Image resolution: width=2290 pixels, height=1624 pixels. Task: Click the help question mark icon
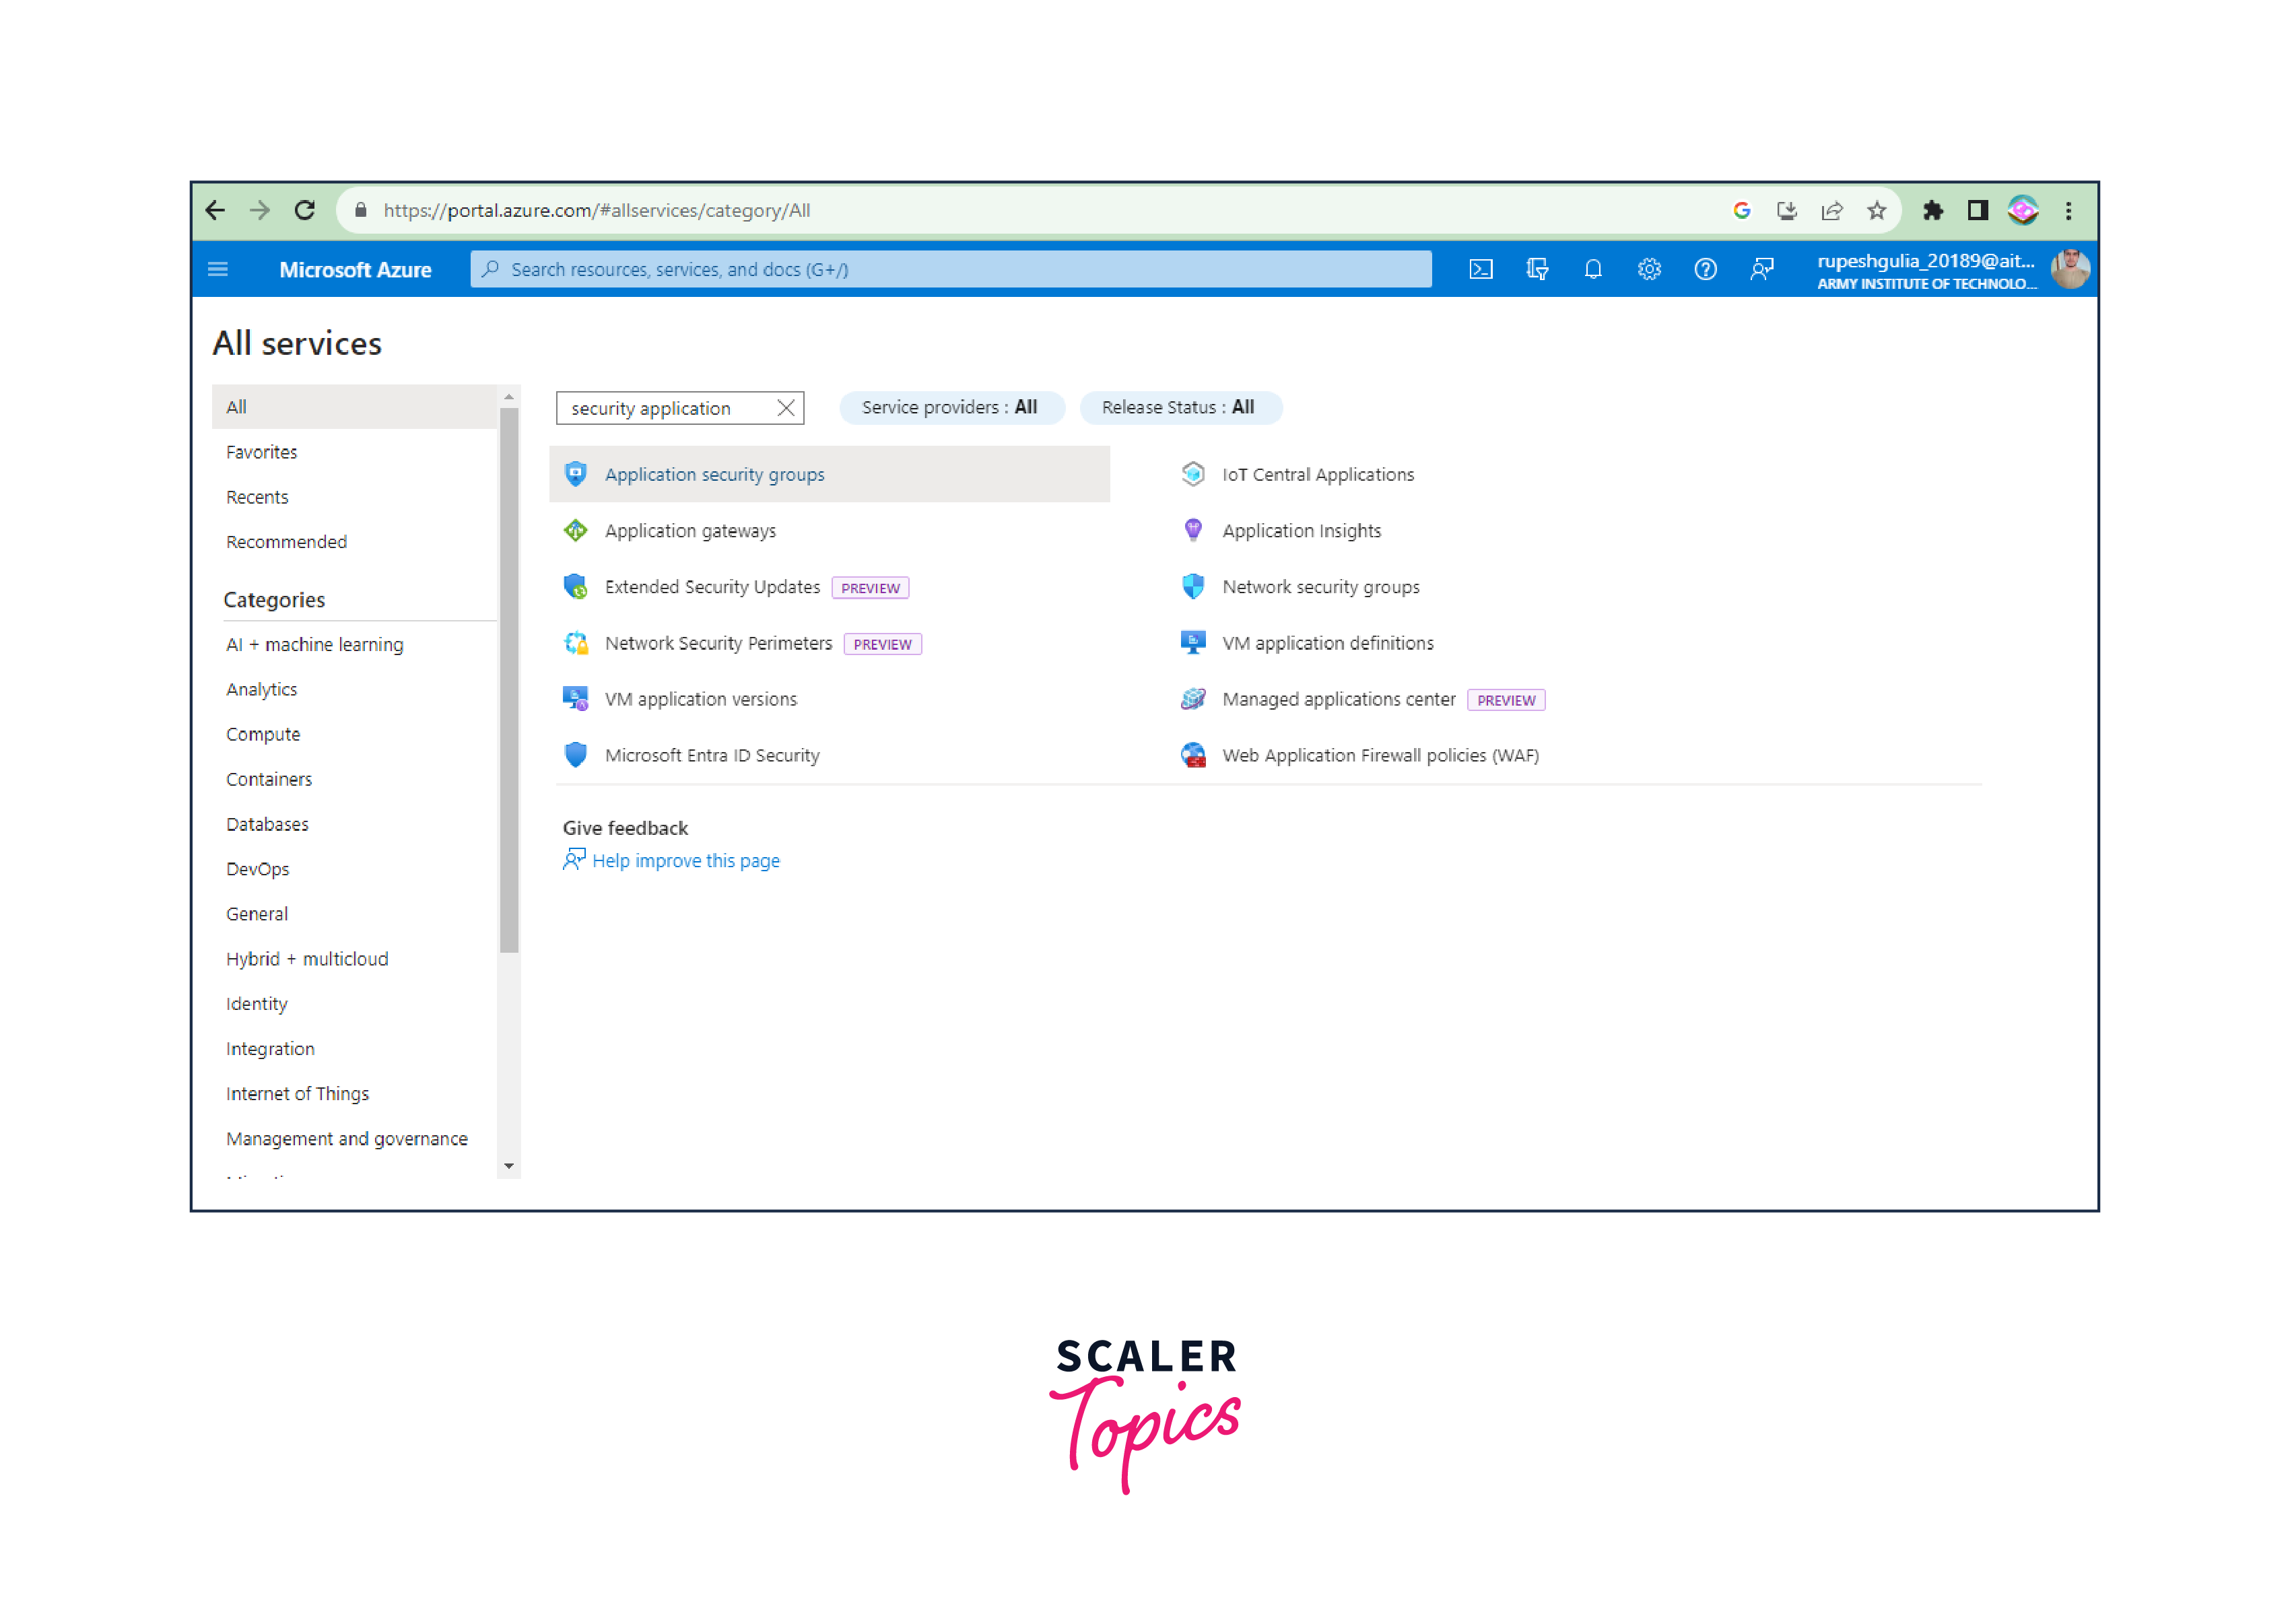[1705, 269]
